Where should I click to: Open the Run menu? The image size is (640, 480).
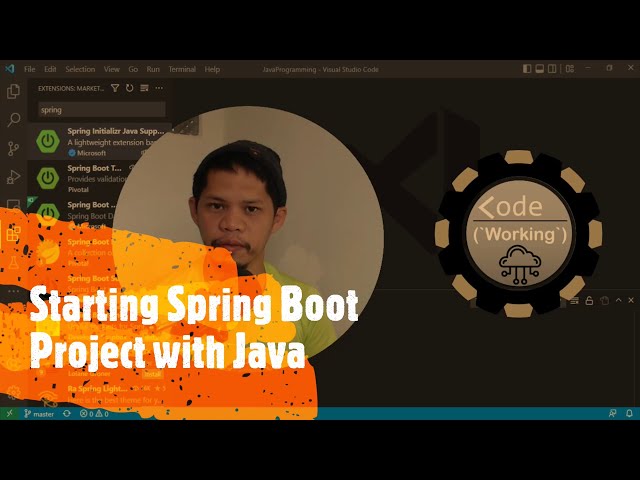[153, 69]
